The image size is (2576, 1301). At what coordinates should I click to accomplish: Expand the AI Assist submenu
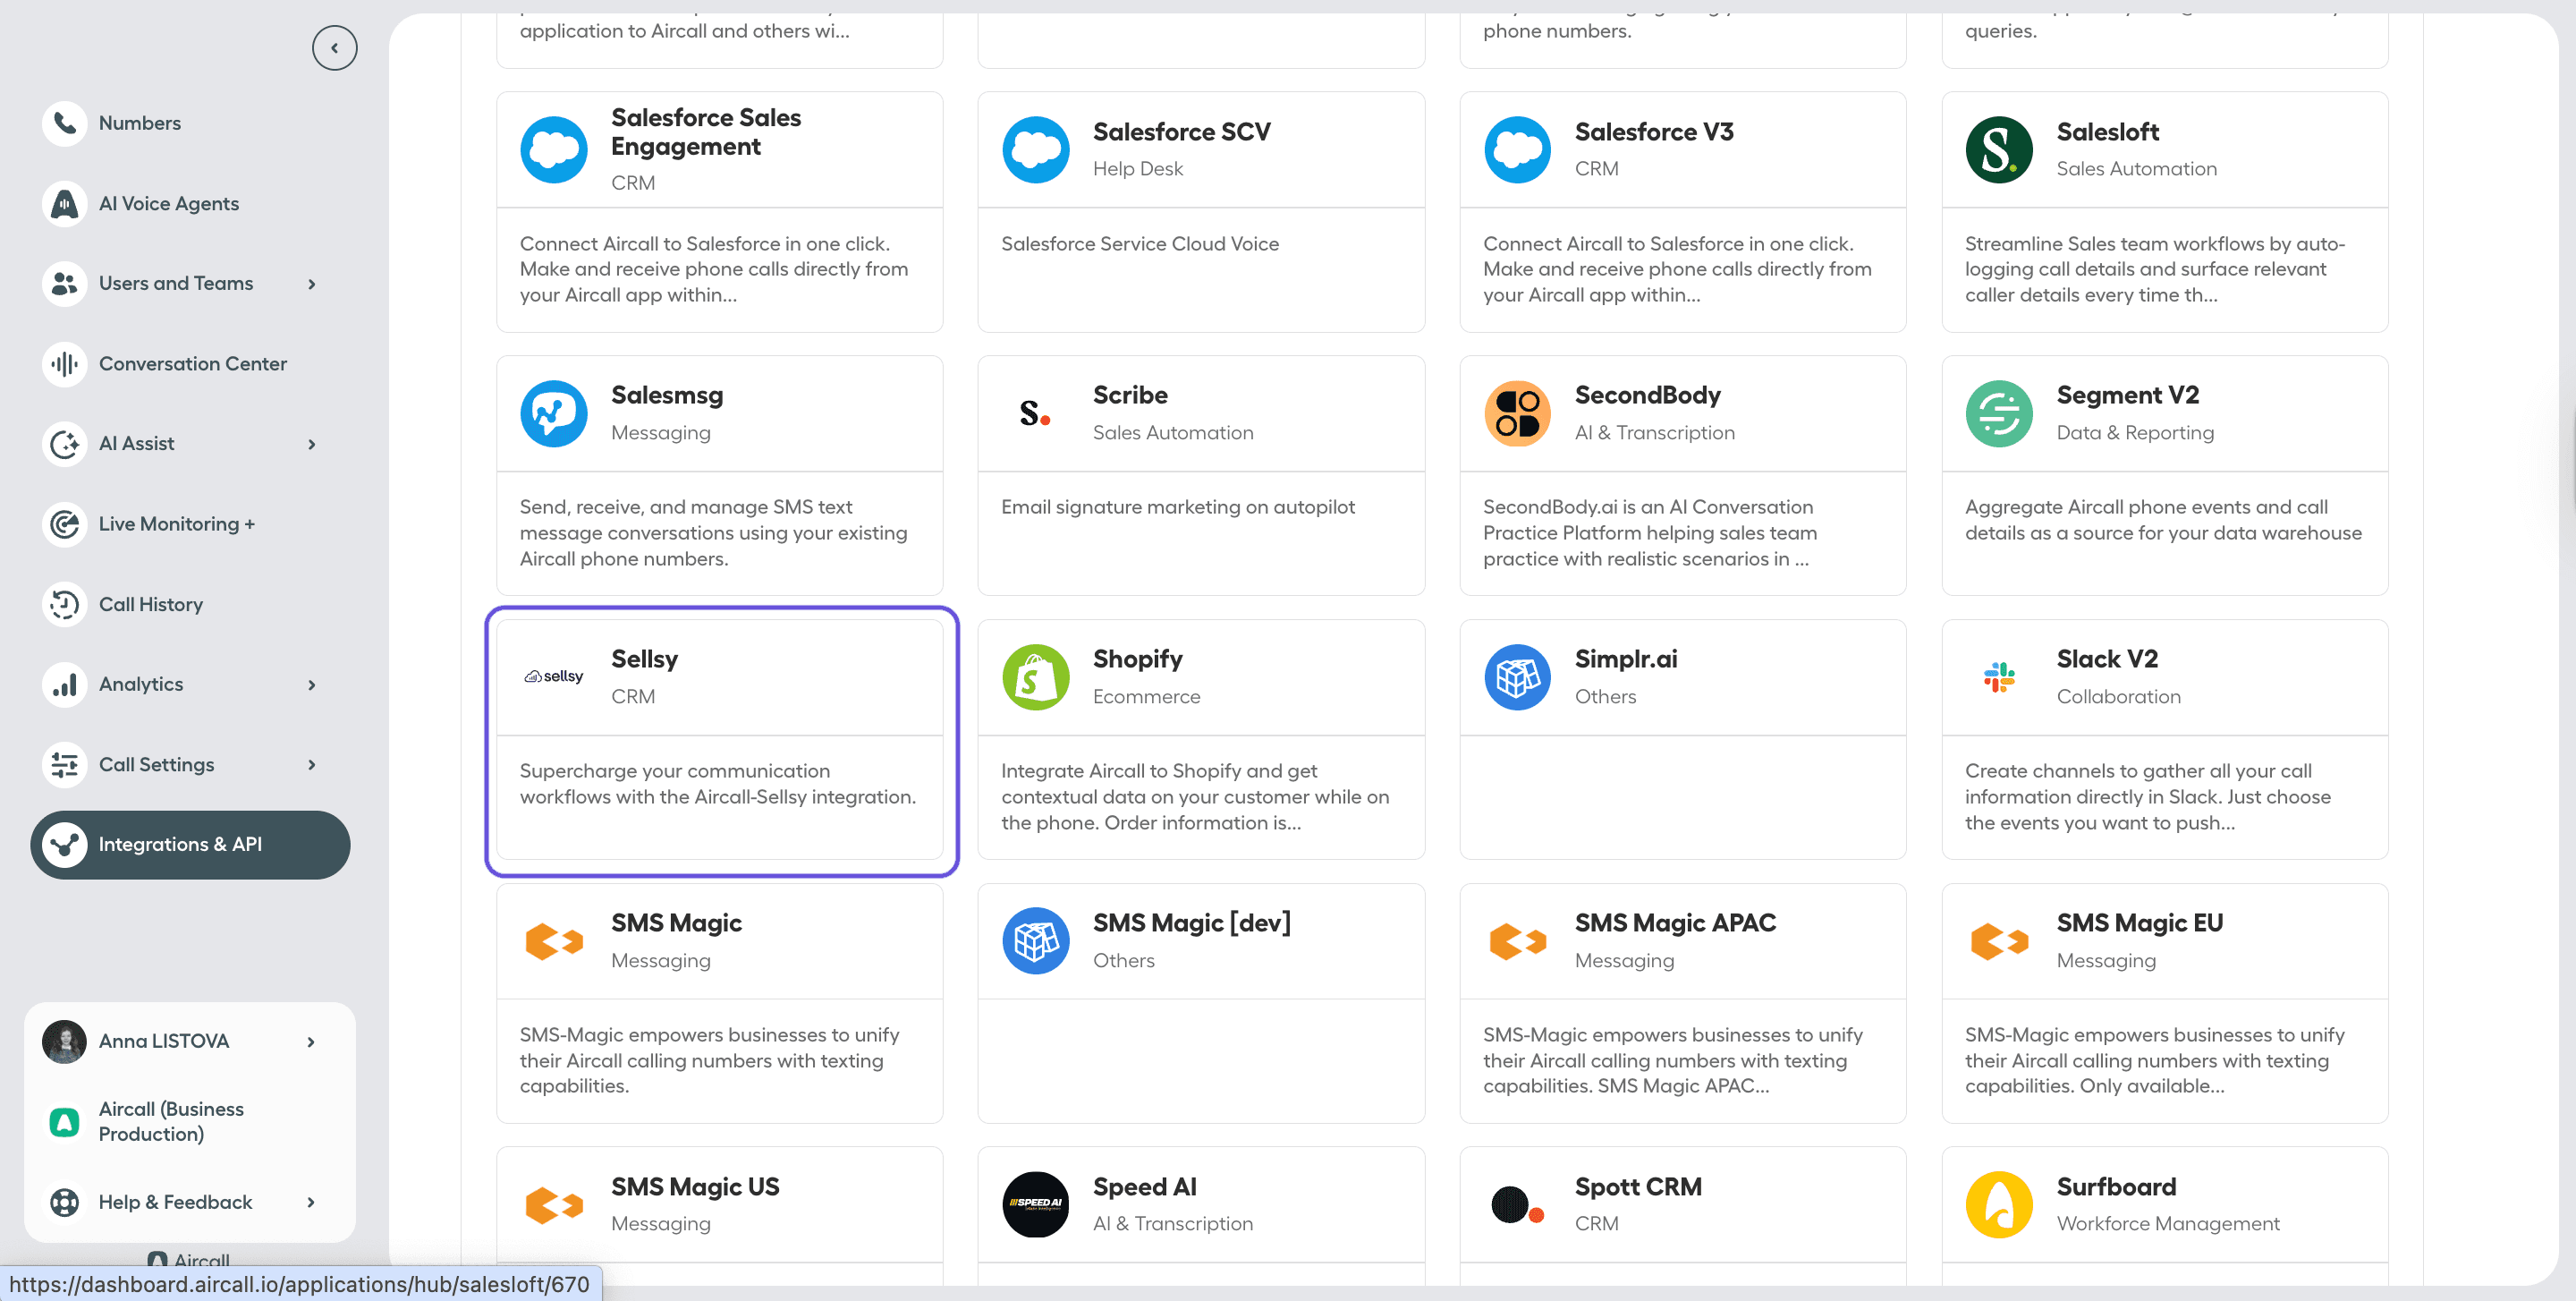click(x=311, y=443)
